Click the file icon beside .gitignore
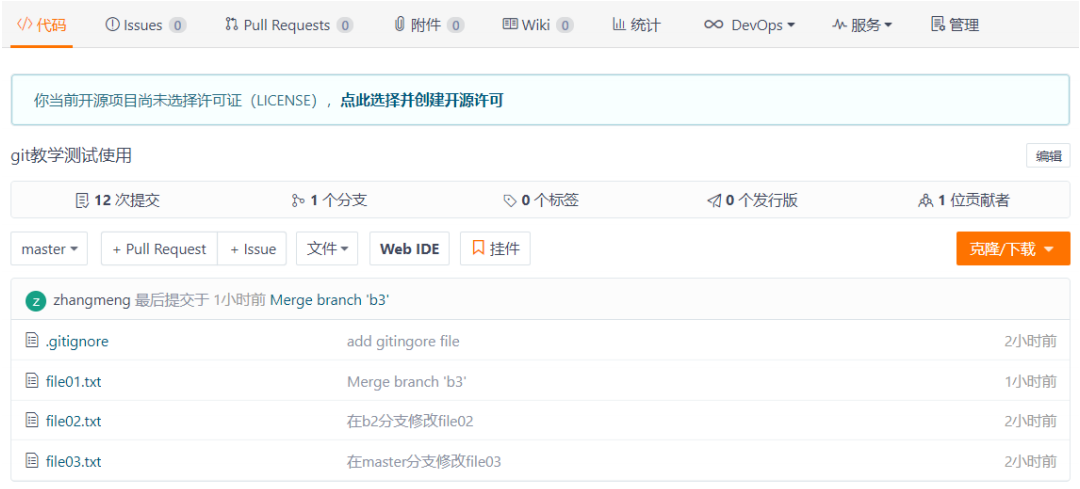Screen dimensions: 1080x489 point(32,340)
